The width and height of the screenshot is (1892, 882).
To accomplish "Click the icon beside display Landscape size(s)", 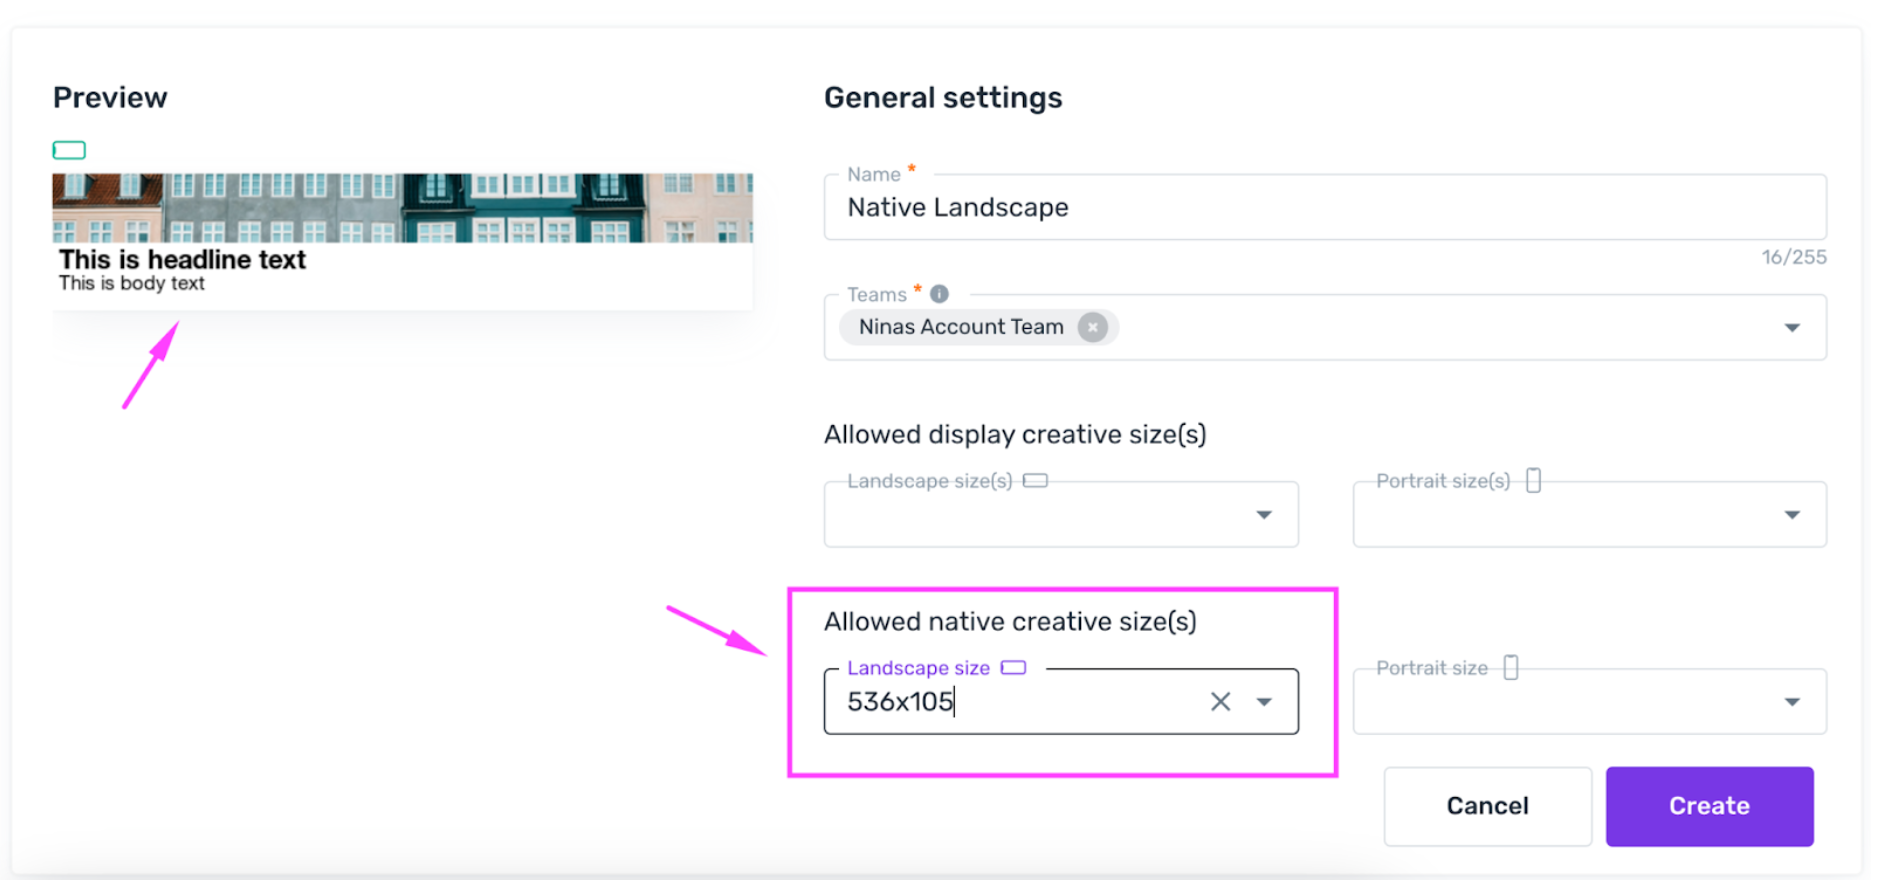I will pos(1036,481).
